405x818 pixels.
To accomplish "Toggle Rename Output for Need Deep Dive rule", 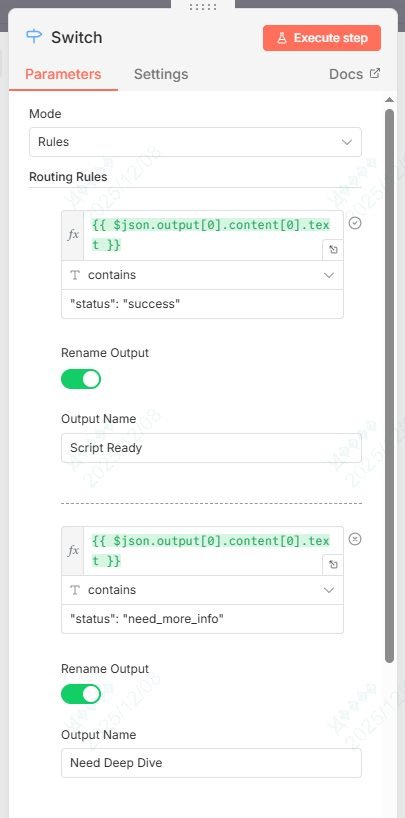I will tap(81, 694).
